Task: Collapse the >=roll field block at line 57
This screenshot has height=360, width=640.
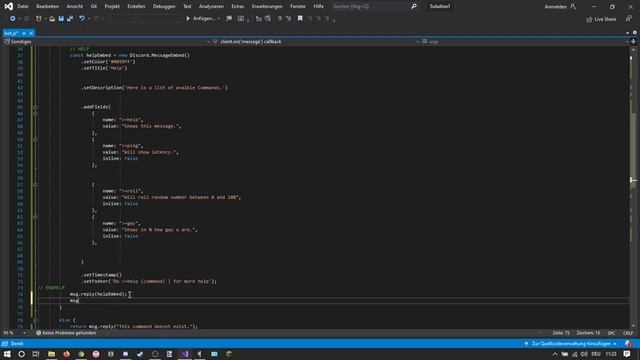Action: click(x=35, y=184)
